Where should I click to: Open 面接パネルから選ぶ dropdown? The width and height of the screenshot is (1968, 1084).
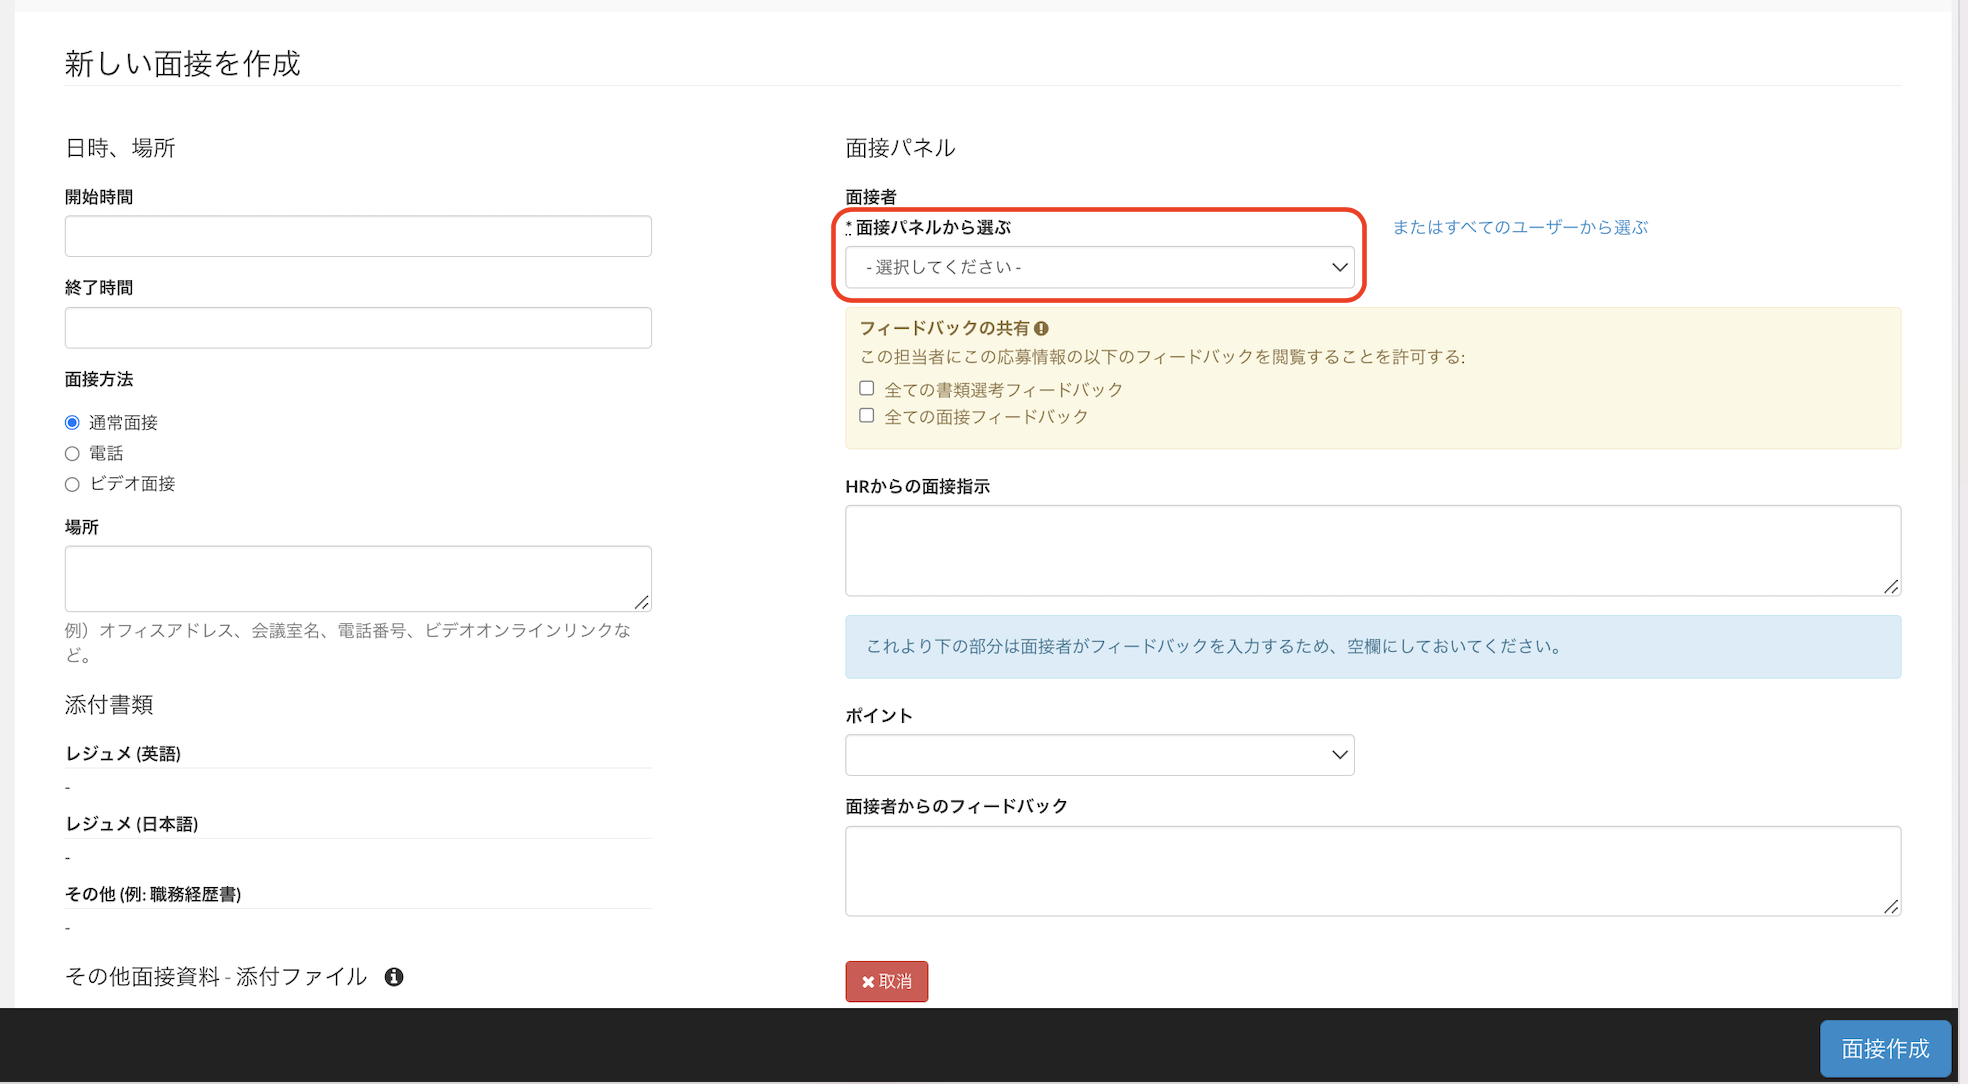click(x=1099, y=267)
